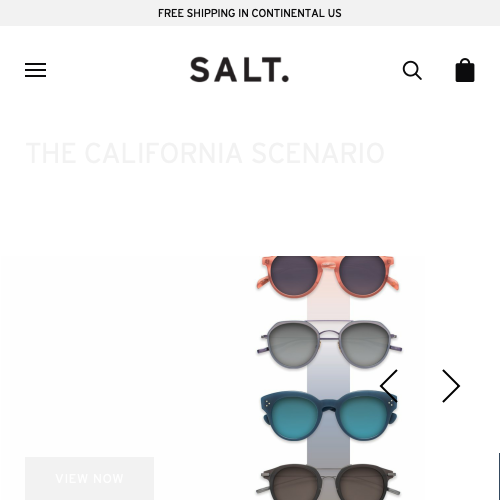Go to previous slide with left chevron
Image resolution: width=500 pixels, height=500 pixels.
click(x=389, y=386)
